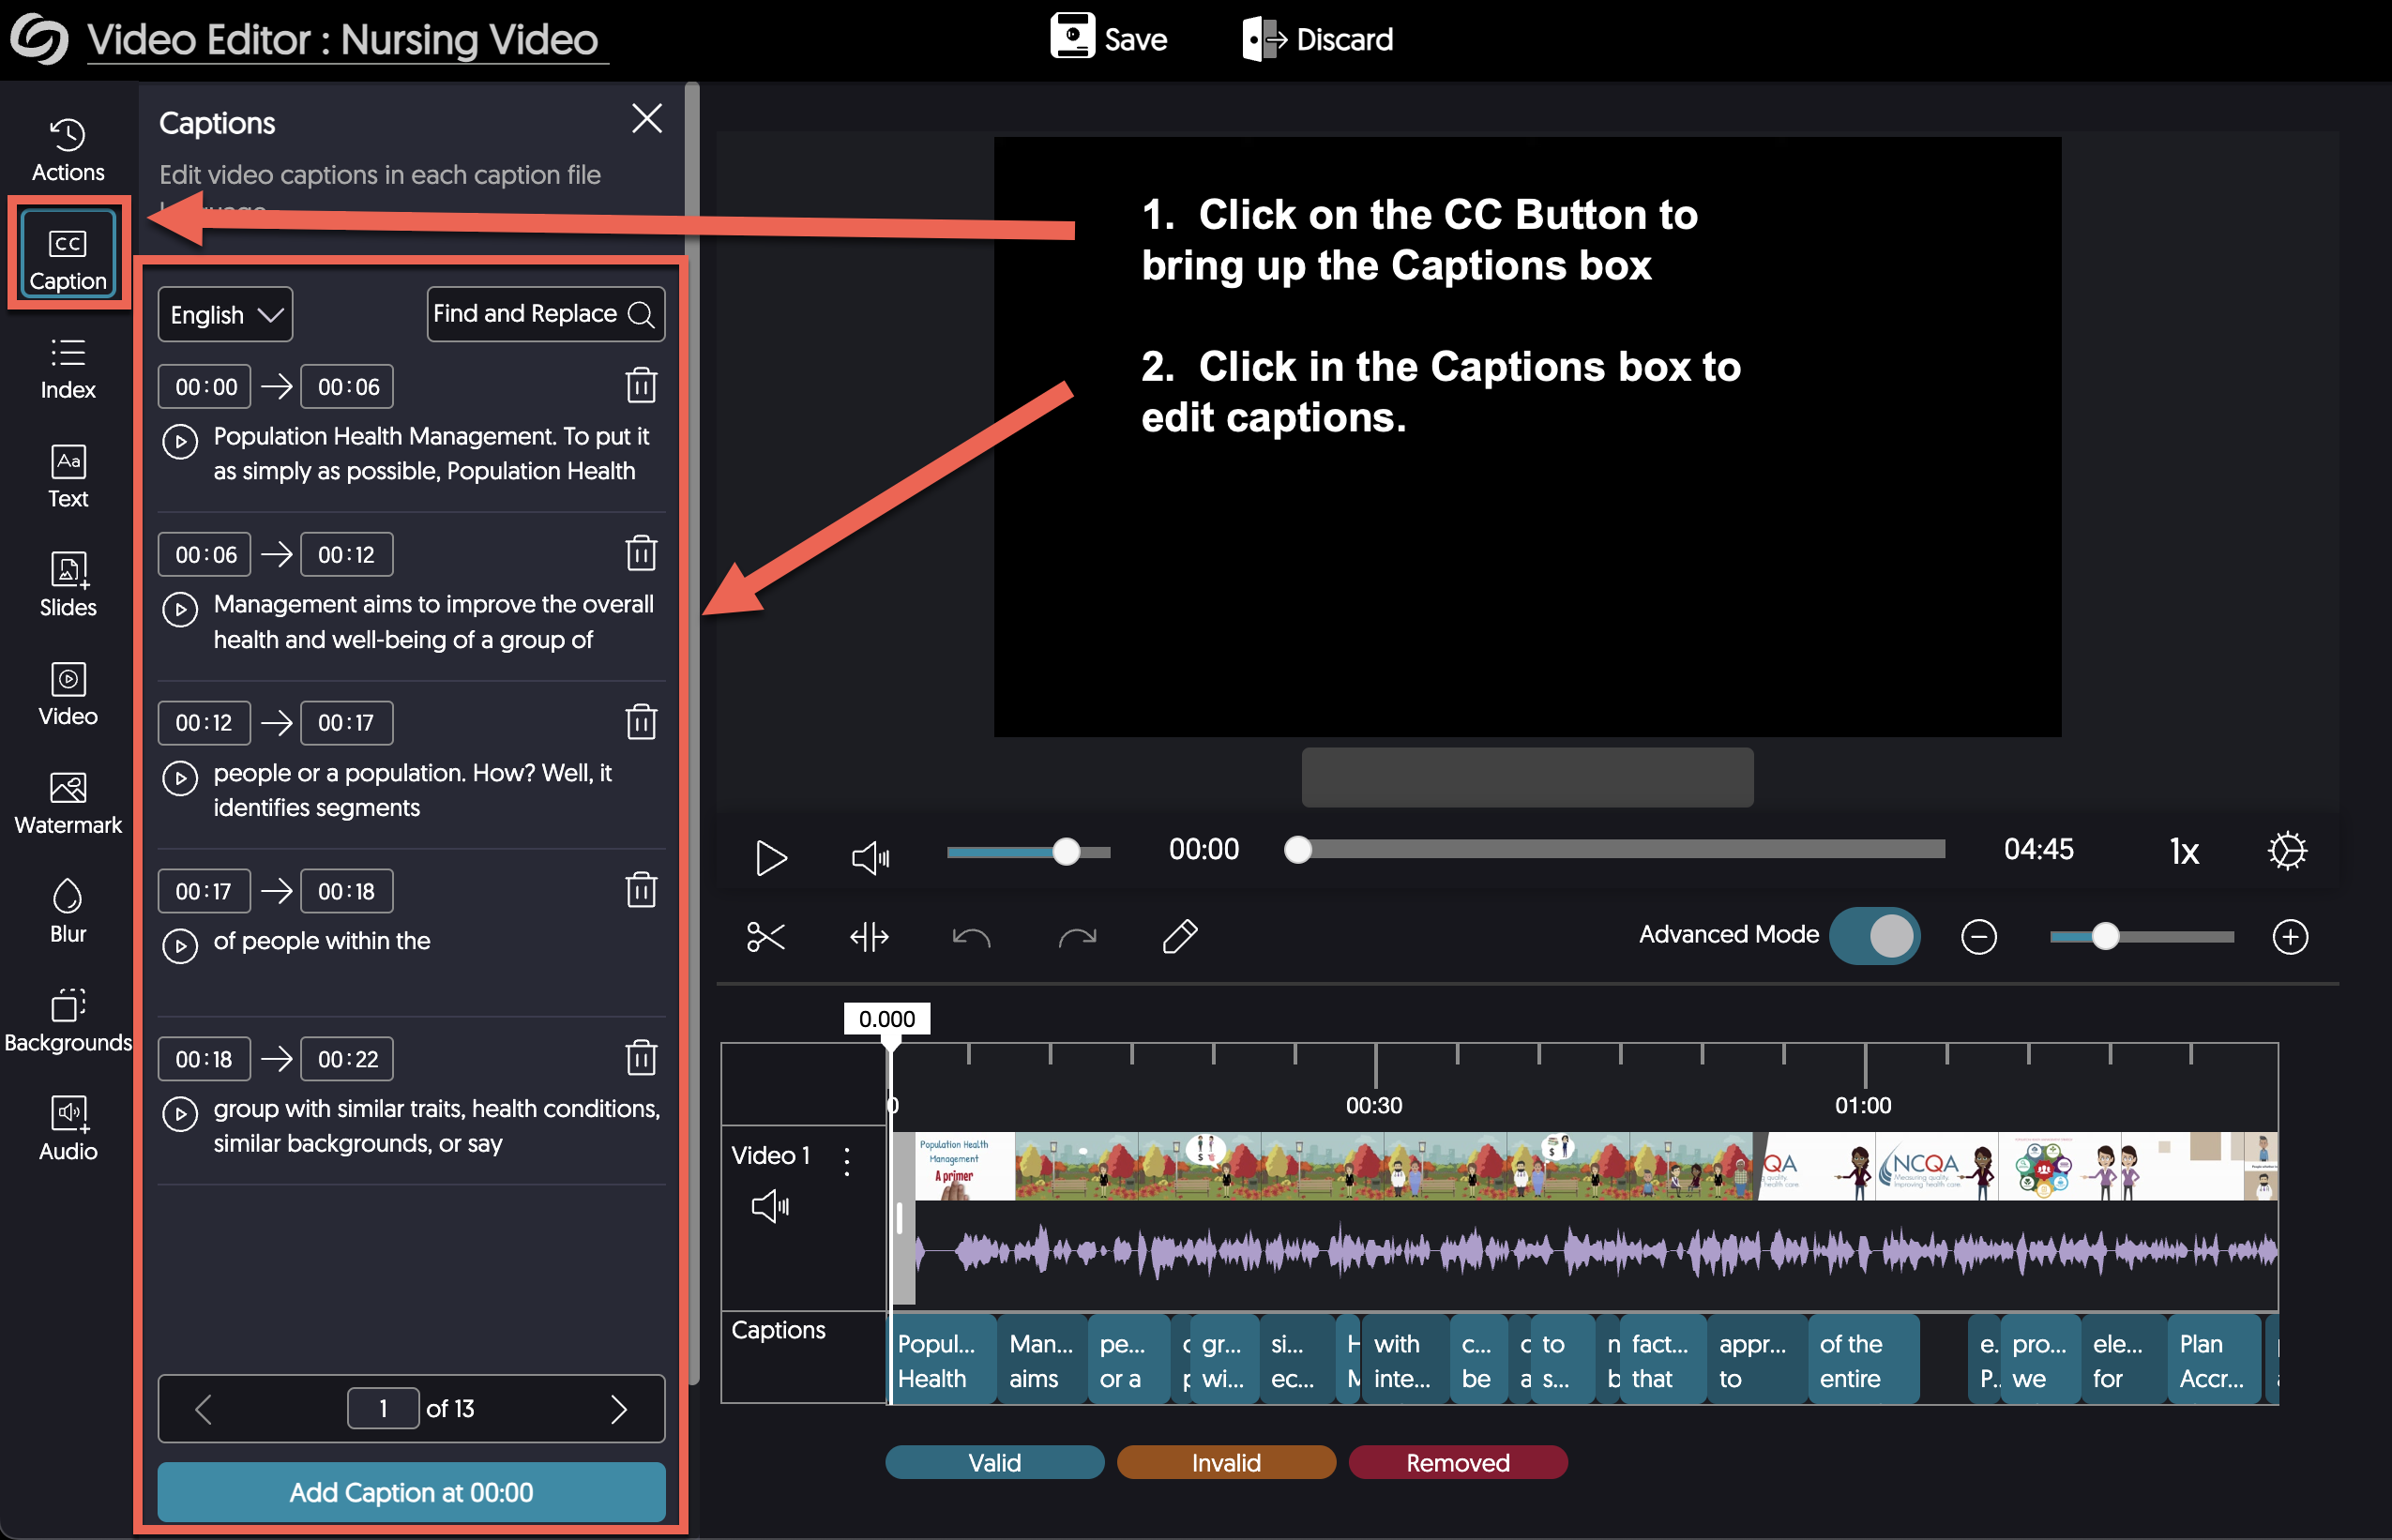This screenshot has height=1540, width=2392.
Task: Delete the 00:06 to 00:12 caption
Action: 641,553
